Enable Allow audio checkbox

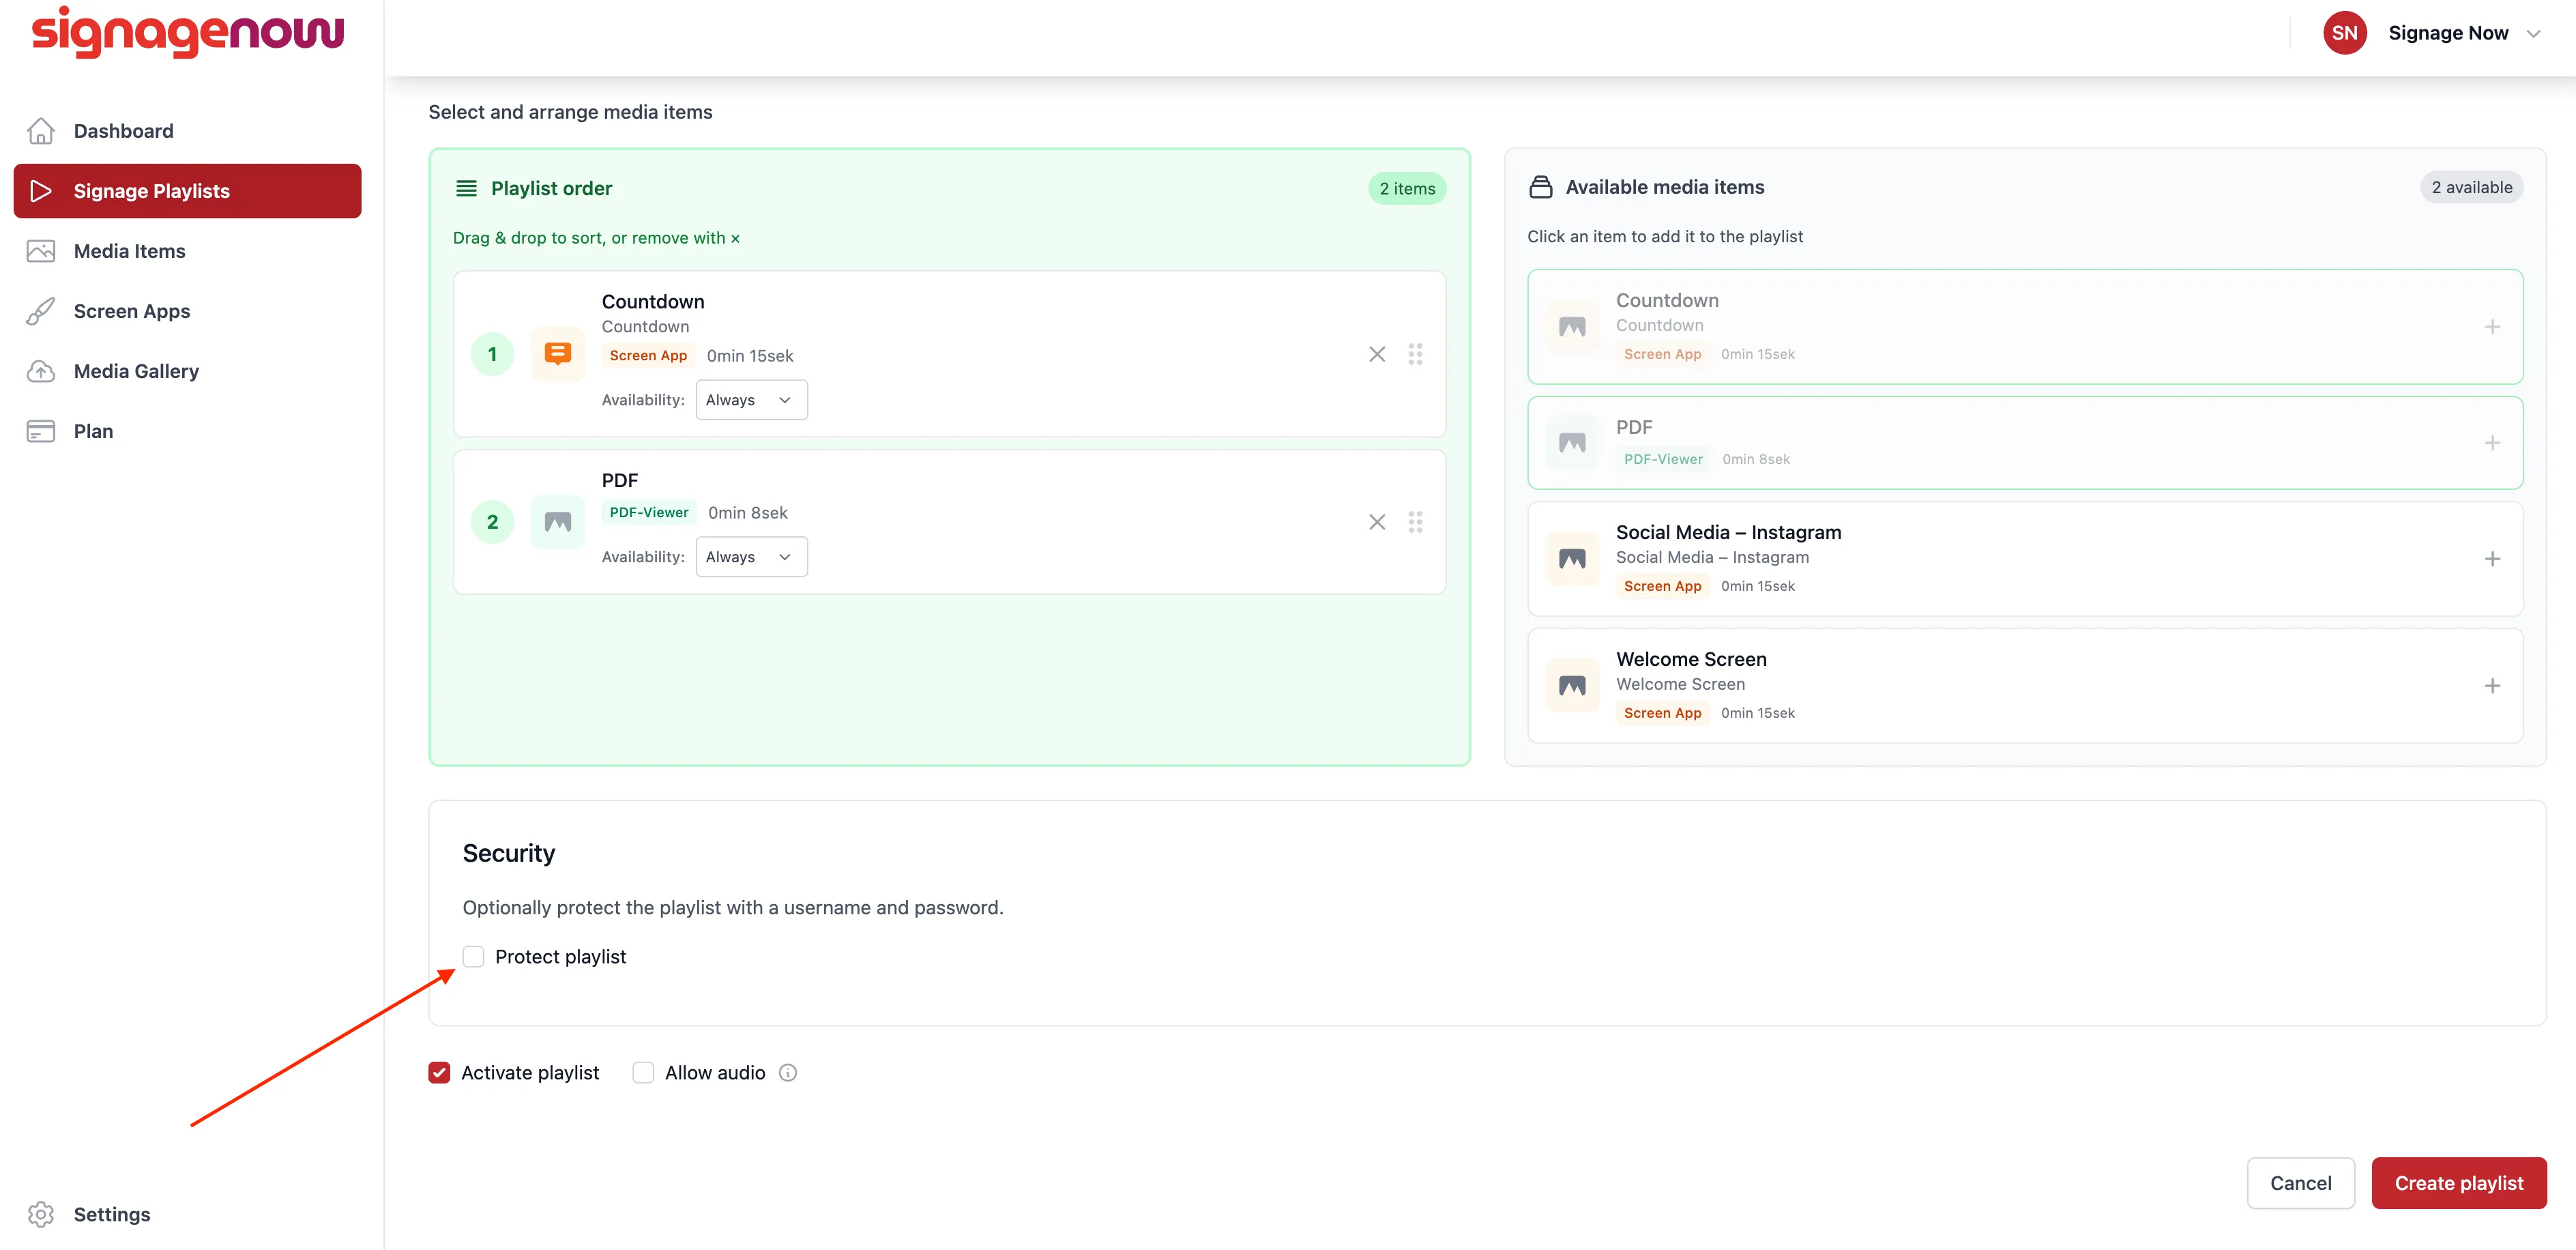[643, 1073]
